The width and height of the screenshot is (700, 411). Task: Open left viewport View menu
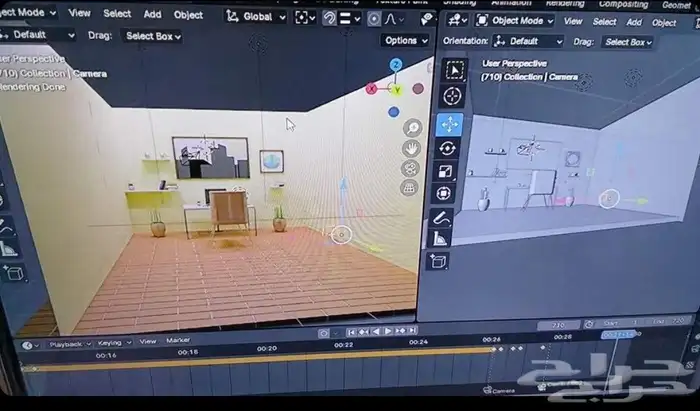click(x=79, y=13)
